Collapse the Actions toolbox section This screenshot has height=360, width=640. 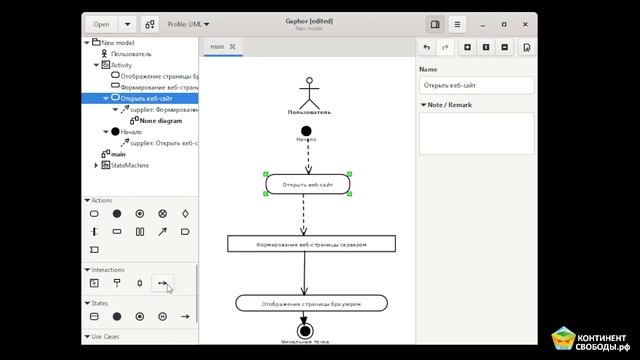point(87,200)
